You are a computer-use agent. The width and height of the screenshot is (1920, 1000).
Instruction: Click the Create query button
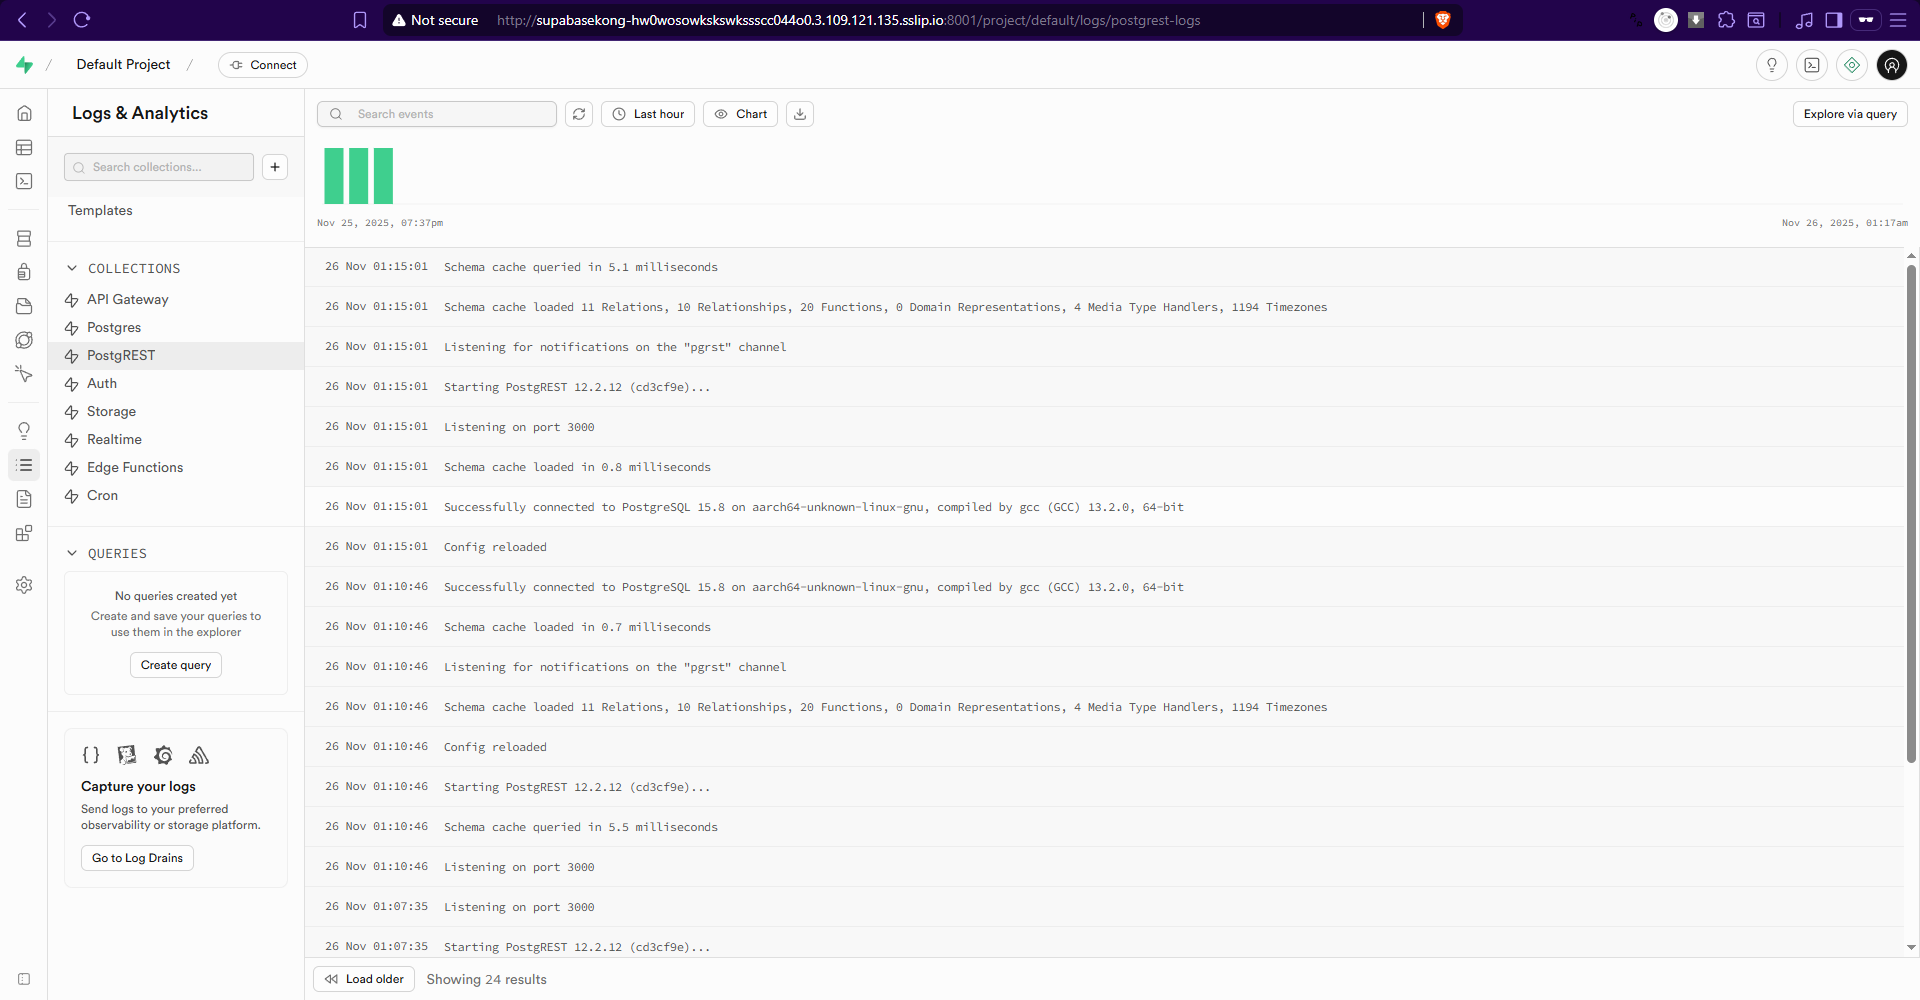click(x=176, y=665)
